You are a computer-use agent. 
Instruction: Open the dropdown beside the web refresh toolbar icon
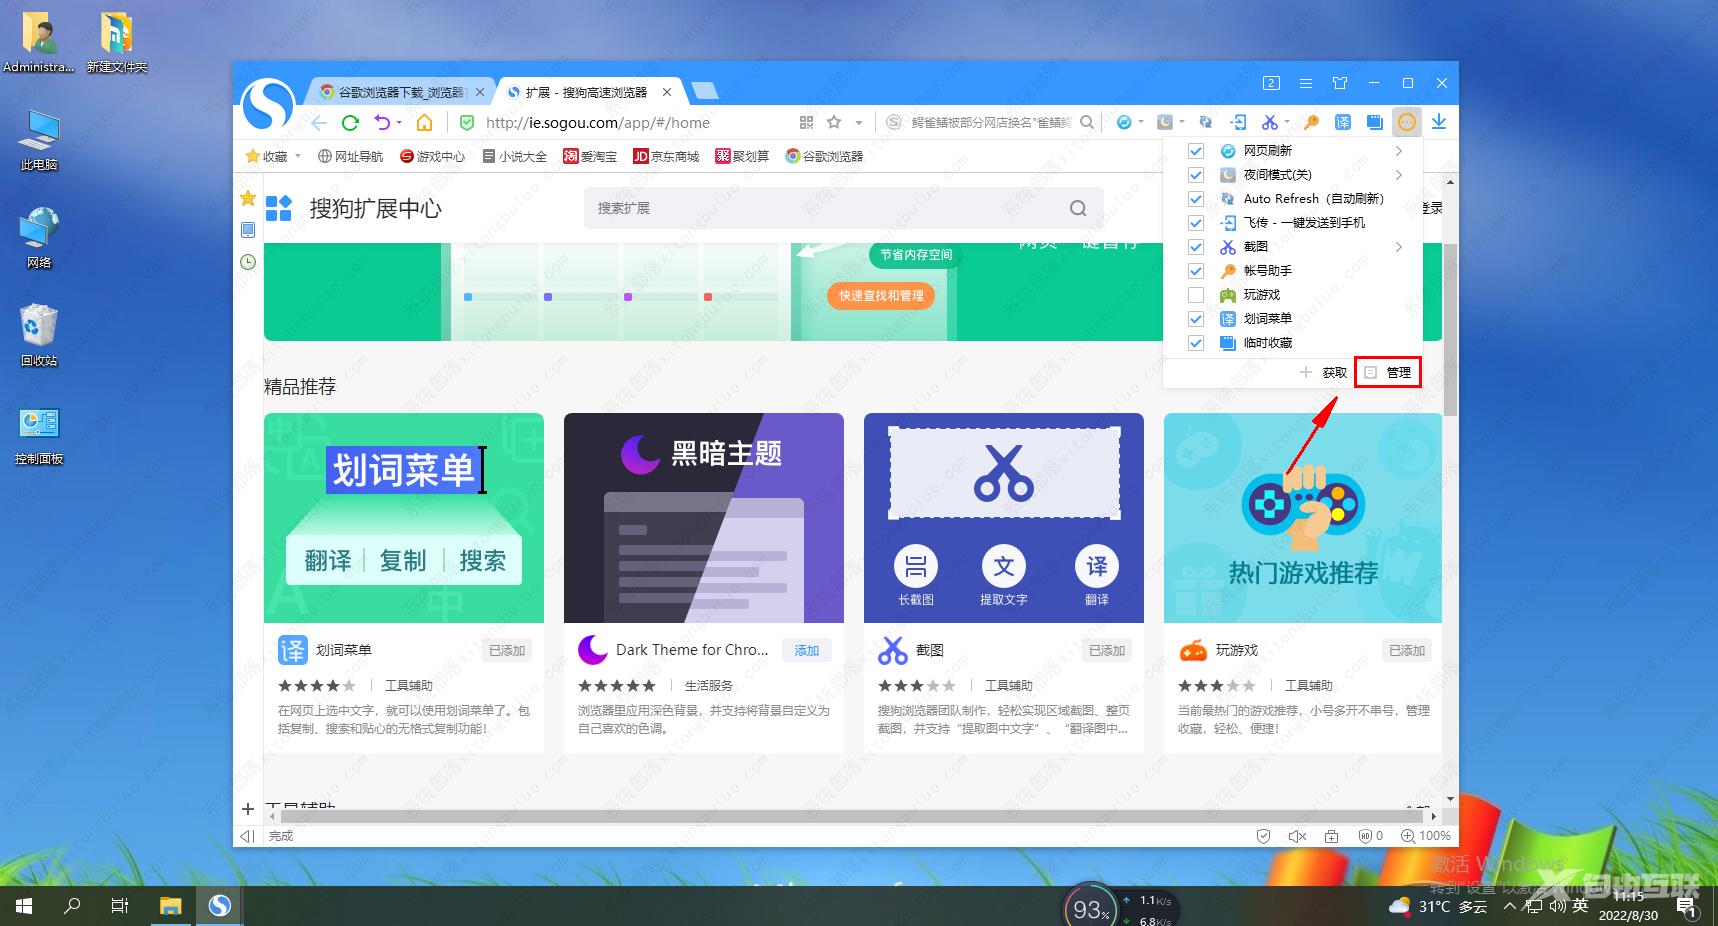(1141, 123)
